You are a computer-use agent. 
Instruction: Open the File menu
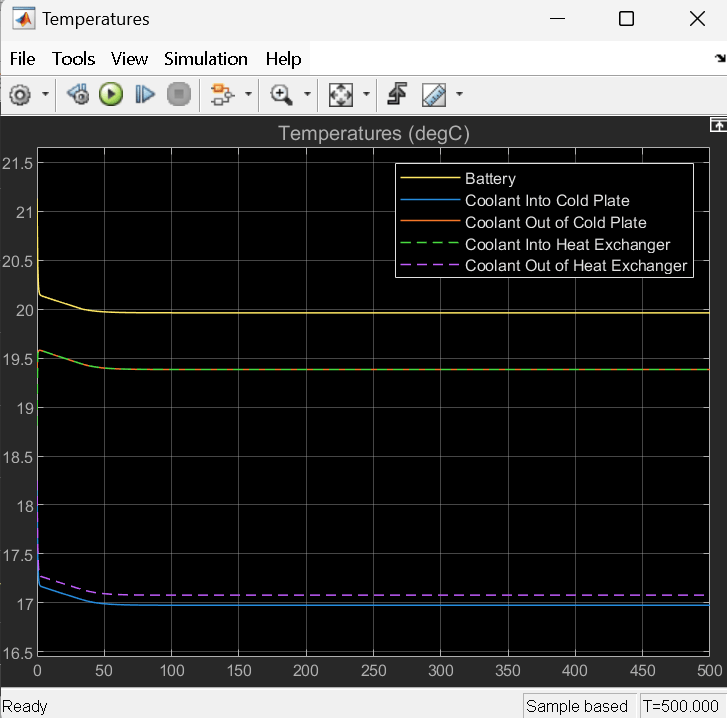(22, 59)
